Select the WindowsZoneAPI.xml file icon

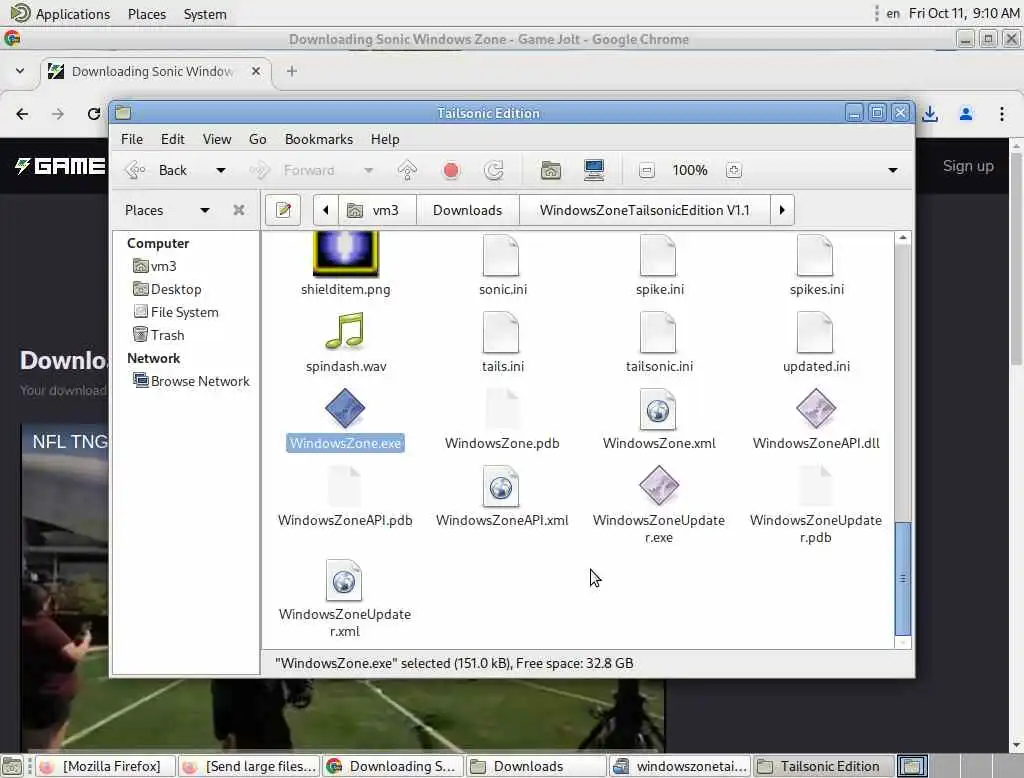click(x=501, y=486)
